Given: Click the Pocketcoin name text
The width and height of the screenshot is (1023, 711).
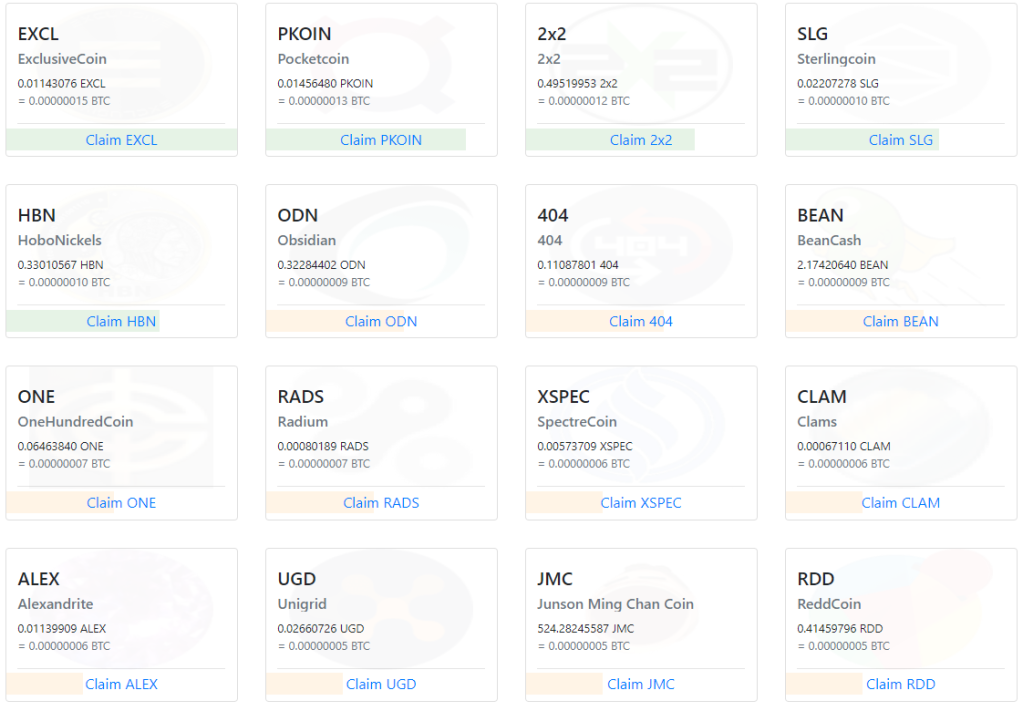Looking at the screenshot, I should (313, 59).
